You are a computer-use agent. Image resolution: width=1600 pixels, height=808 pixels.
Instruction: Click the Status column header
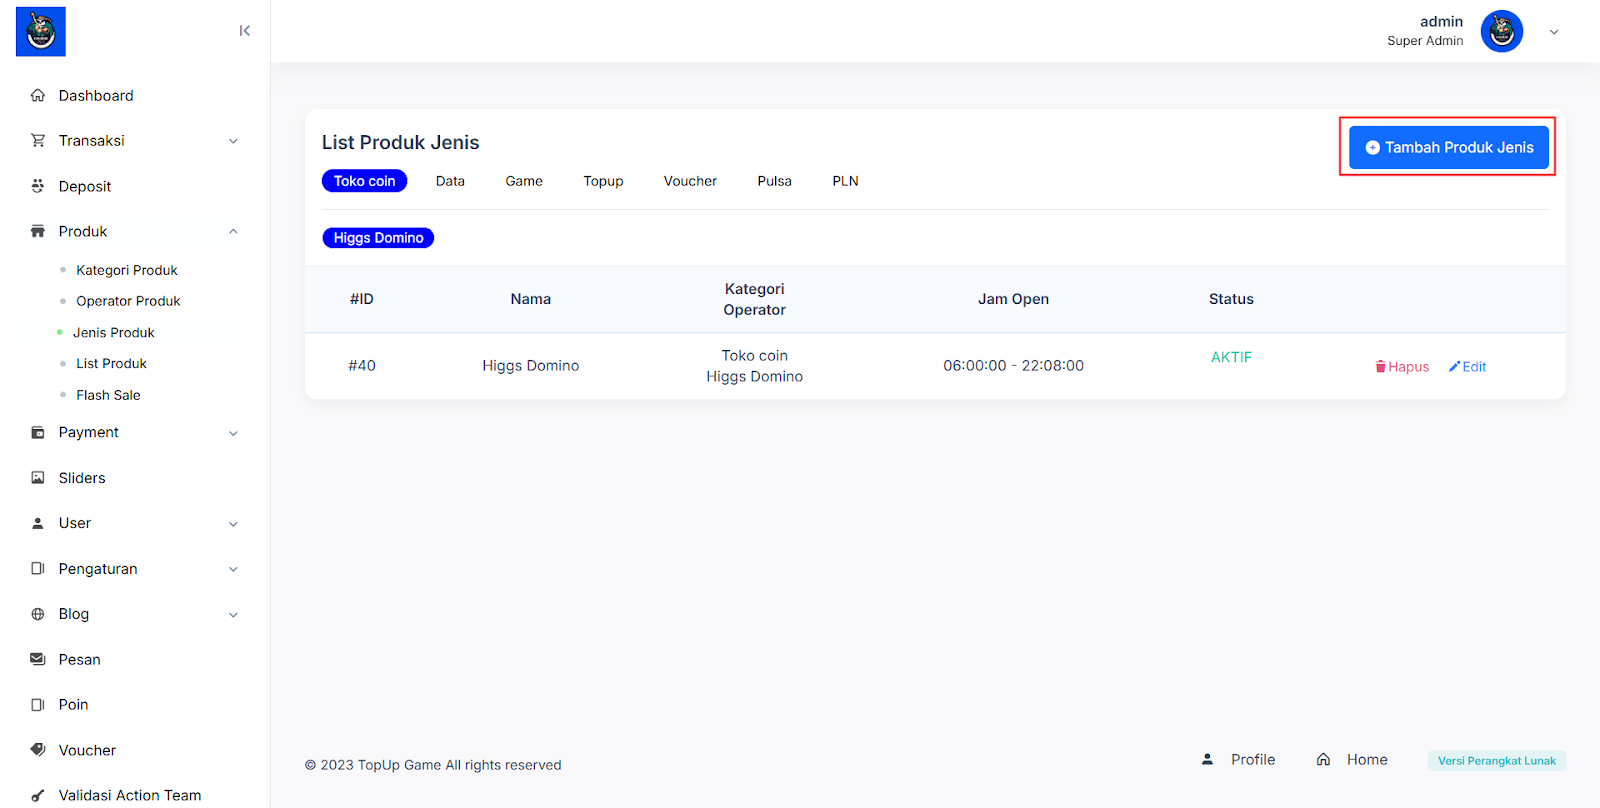1231,299
